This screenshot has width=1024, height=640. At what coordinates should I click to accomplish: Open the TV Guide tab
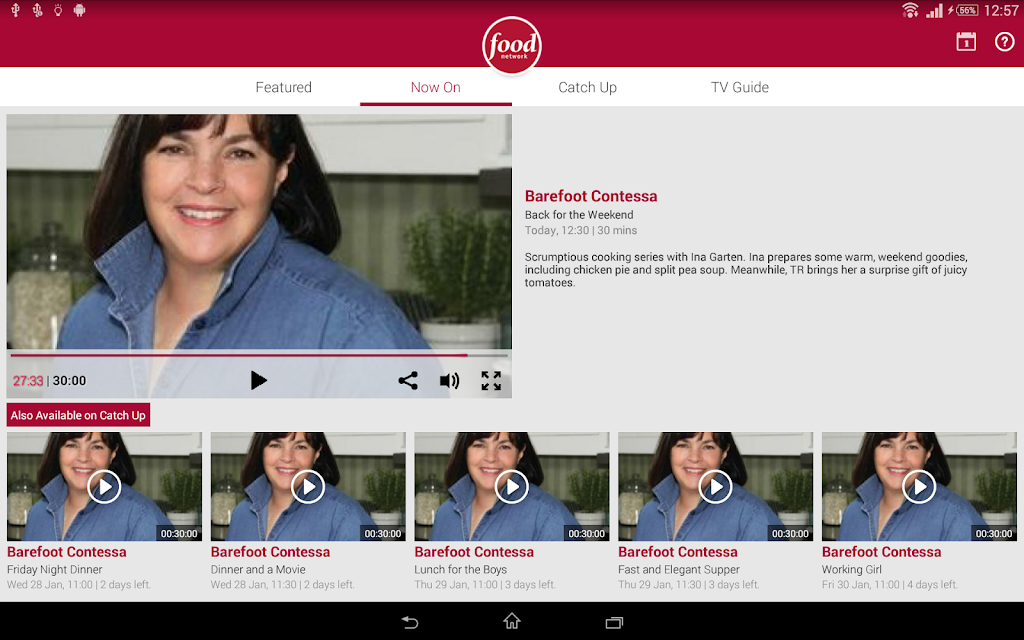(740, 87)
